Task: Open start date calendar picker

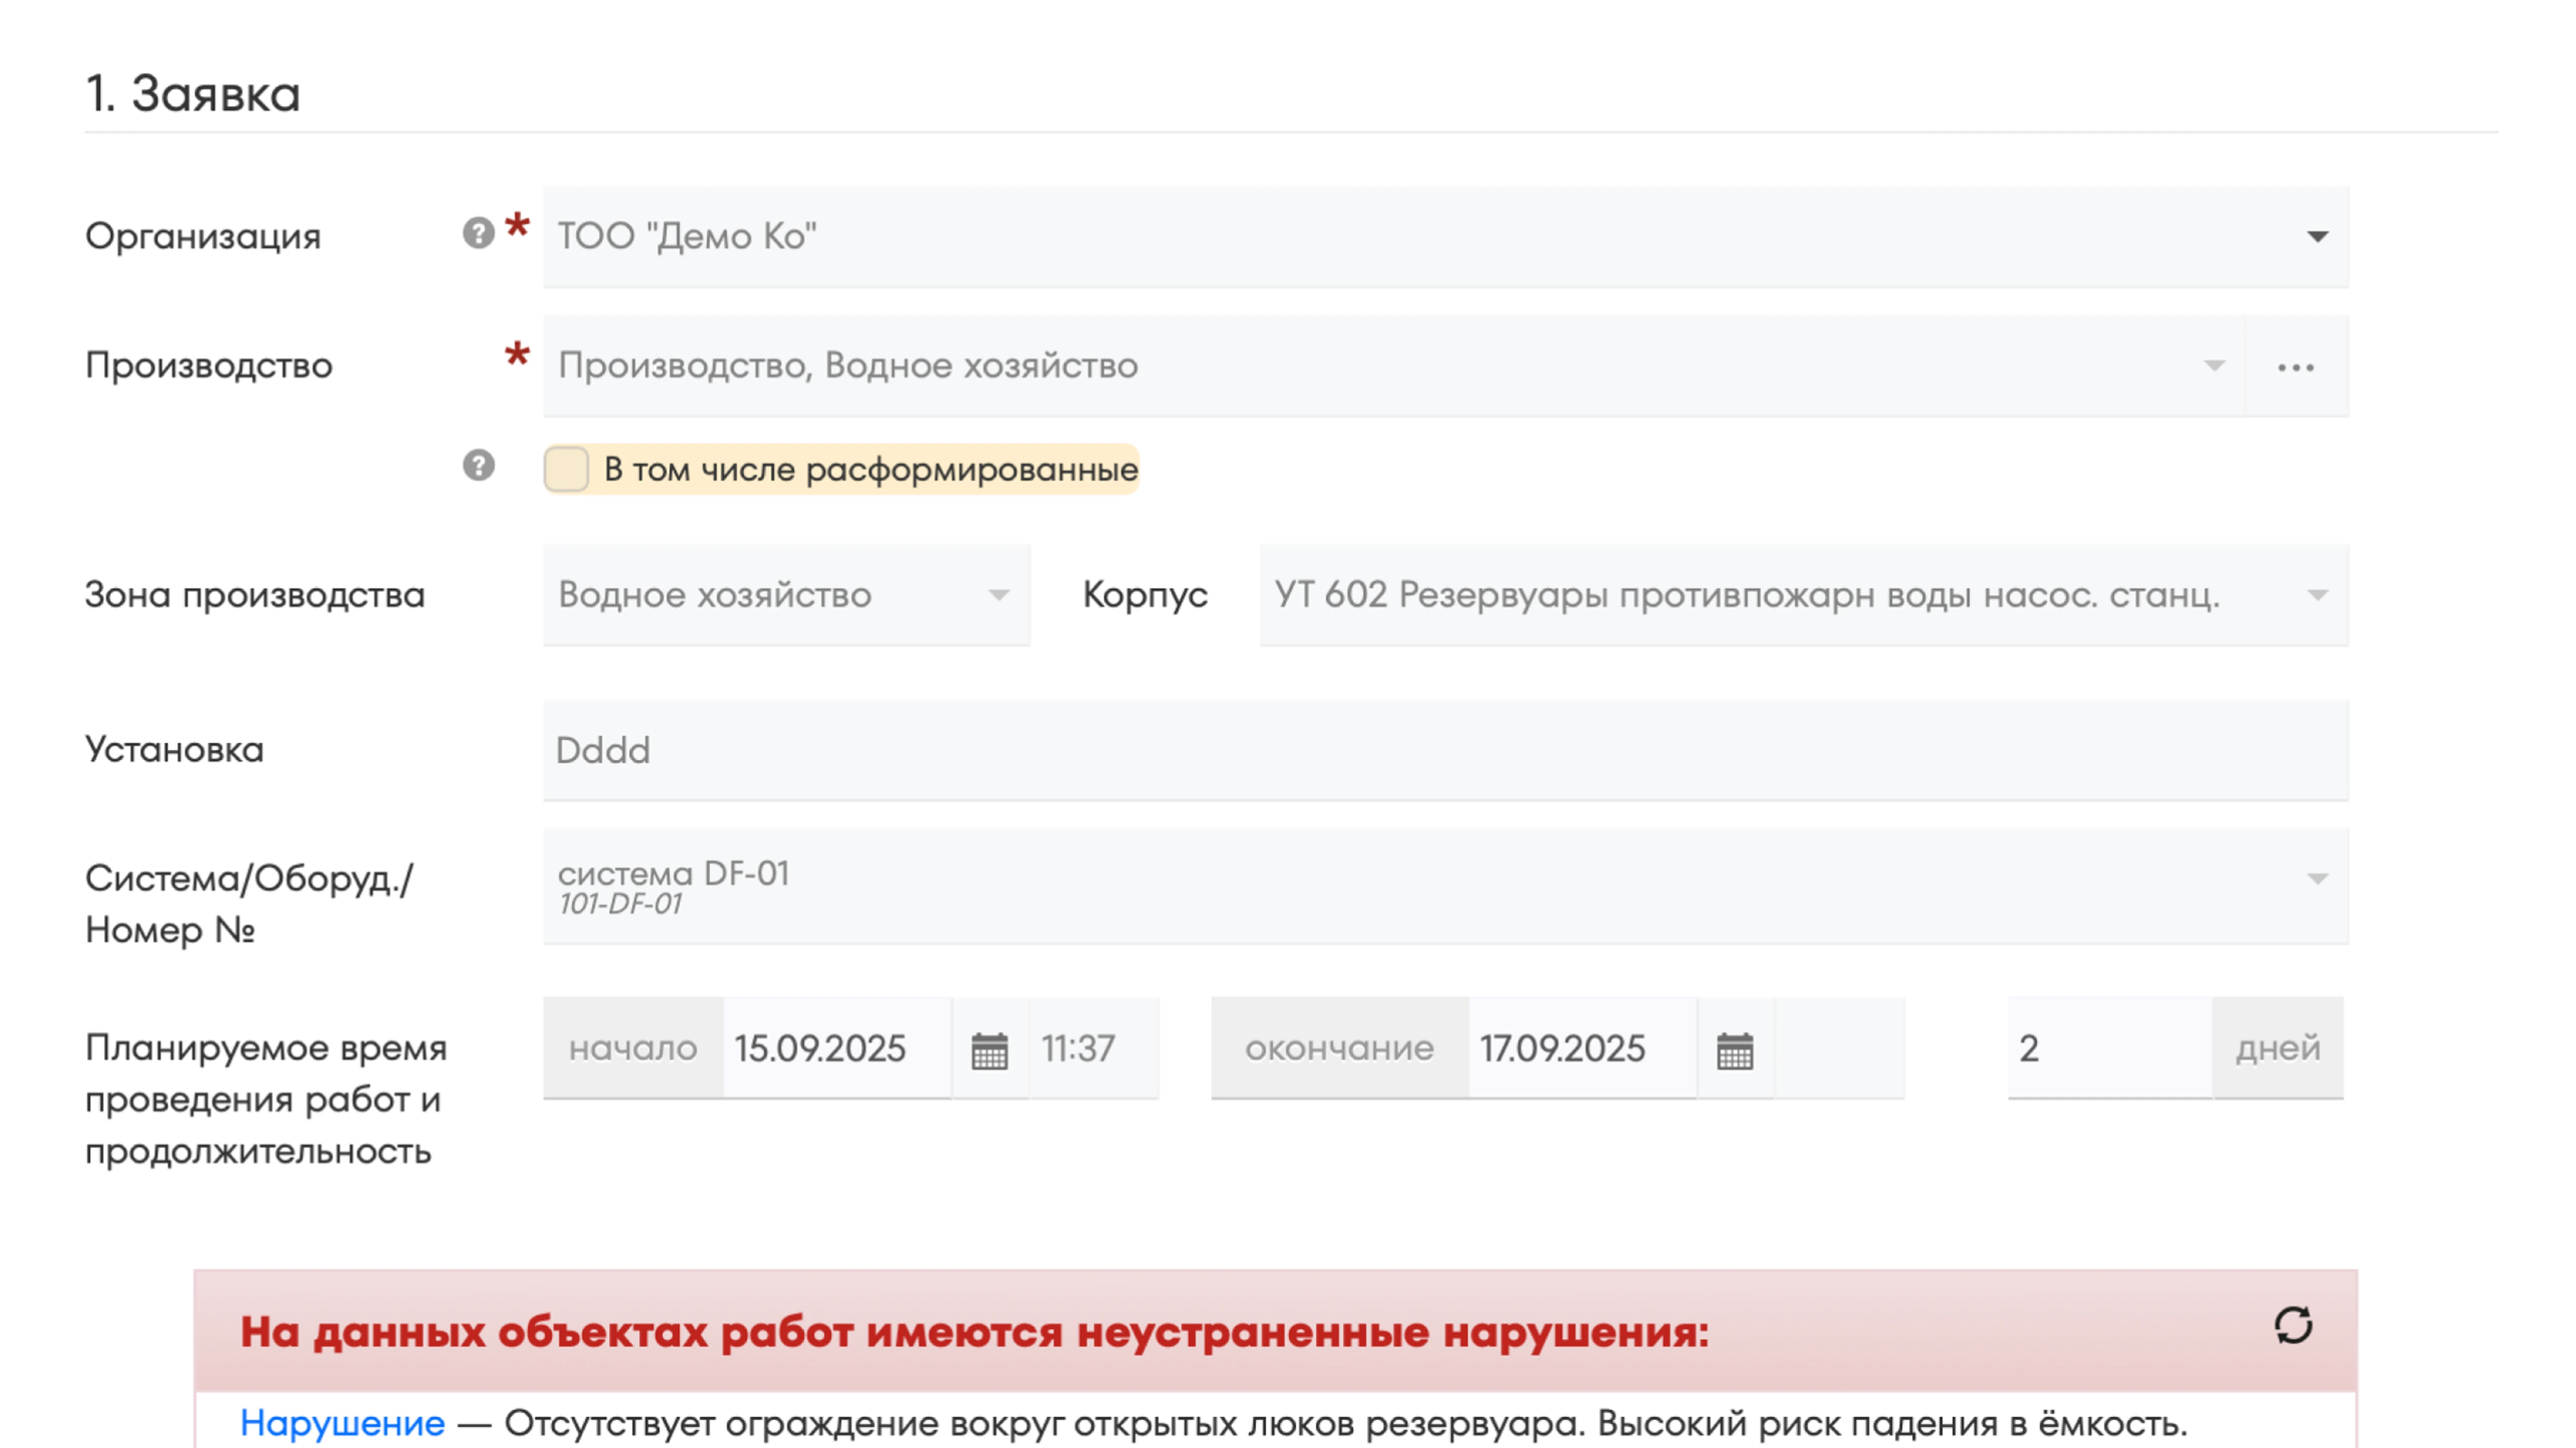Action: click(x=989, y=1049)
